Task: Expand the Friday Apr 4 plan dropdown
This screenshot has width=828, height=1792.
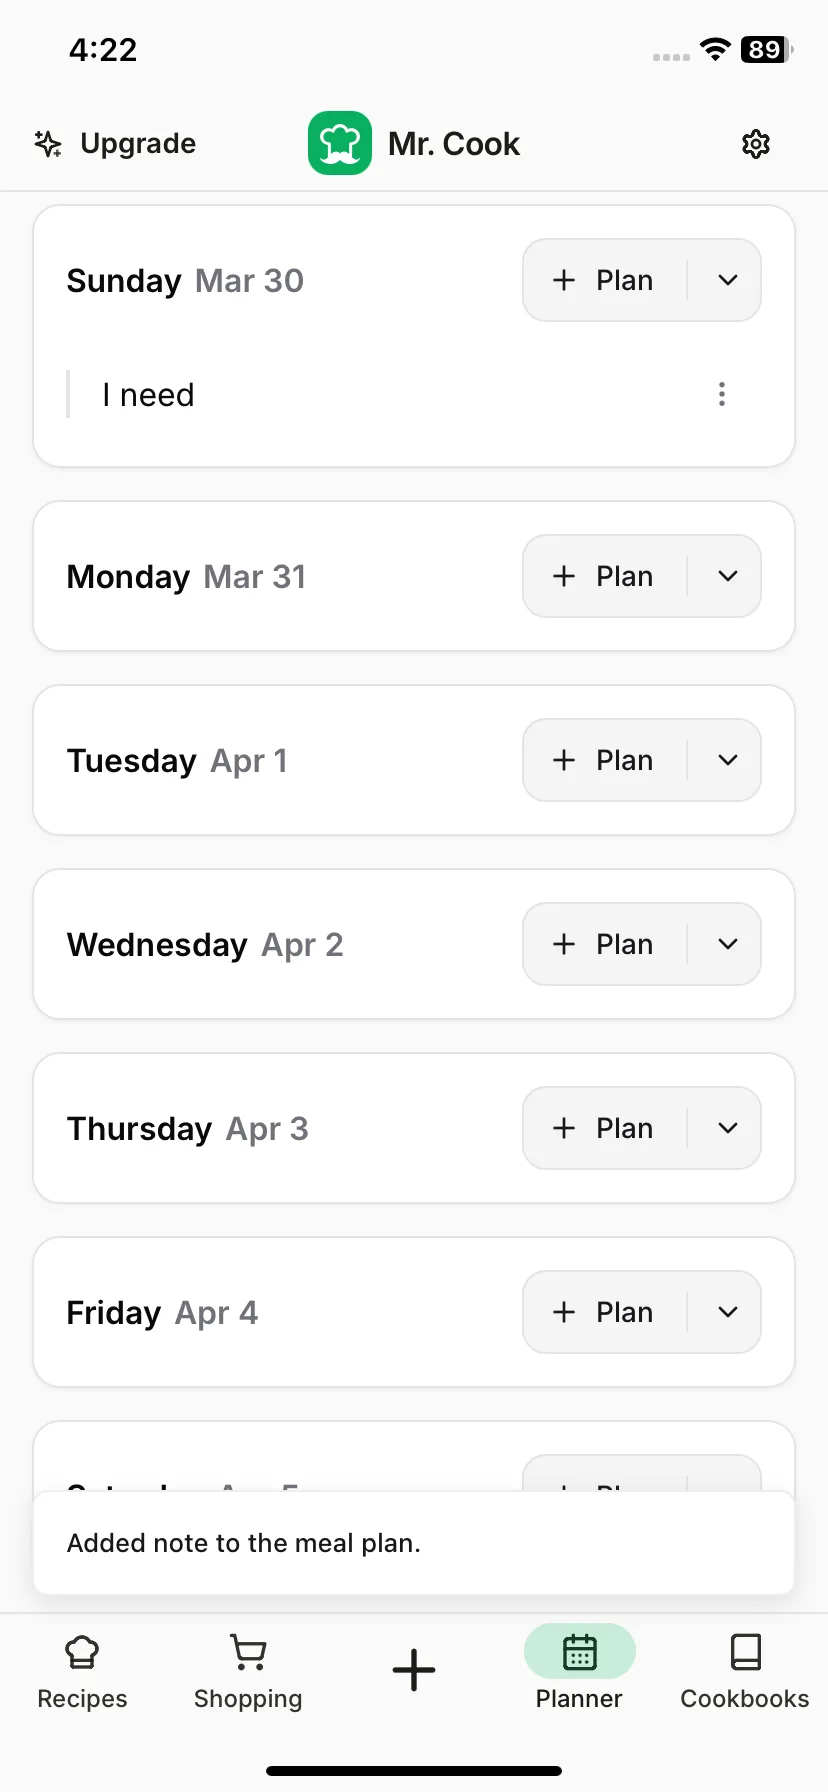Action: (x=728, y=1312)
